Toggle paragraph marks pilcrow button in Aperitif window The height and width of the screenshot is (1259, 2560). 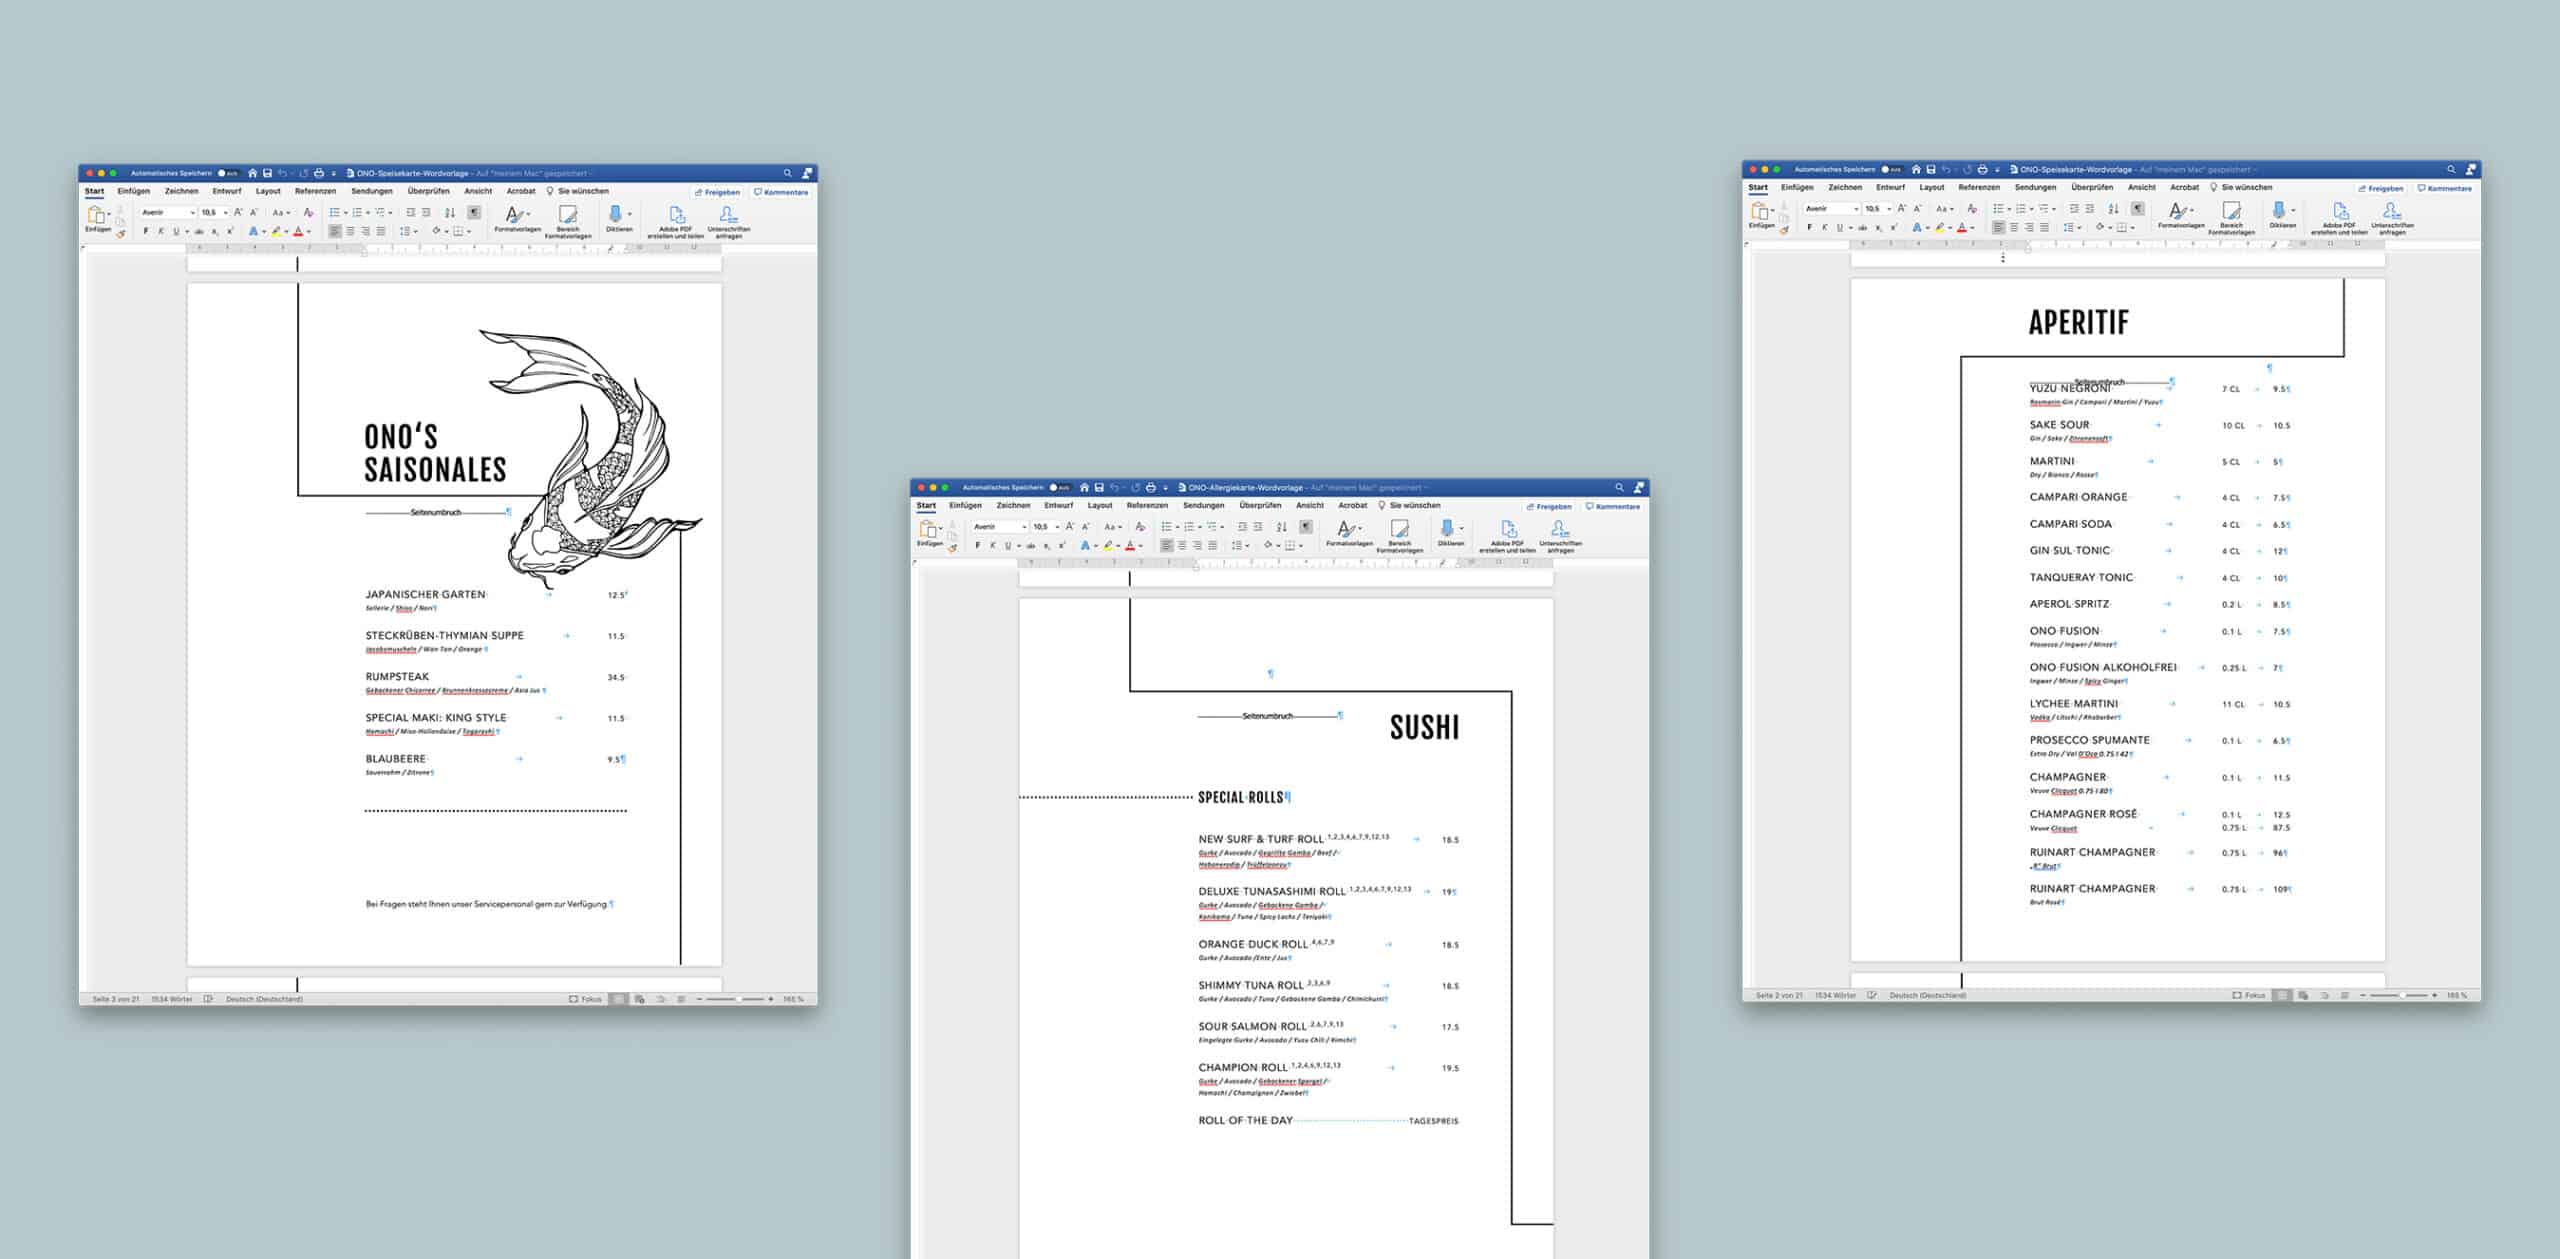point(2137,209)
